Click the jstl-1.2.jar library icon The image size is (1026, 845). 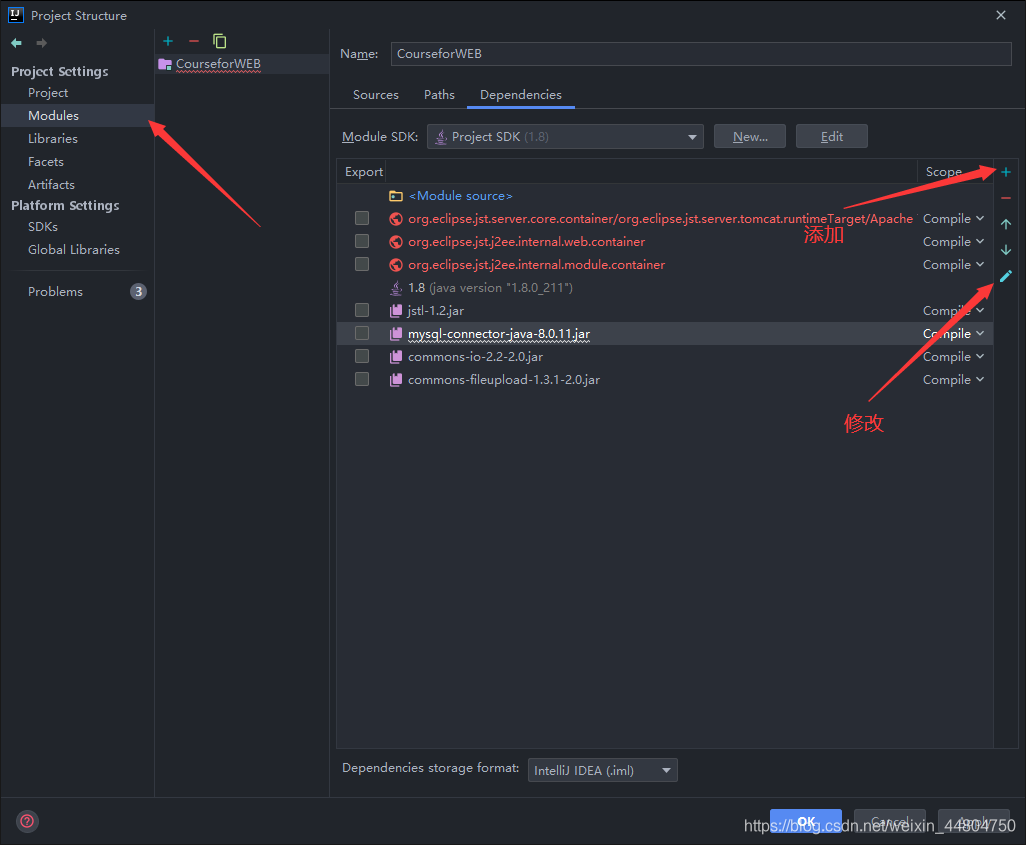coord(396,311)
